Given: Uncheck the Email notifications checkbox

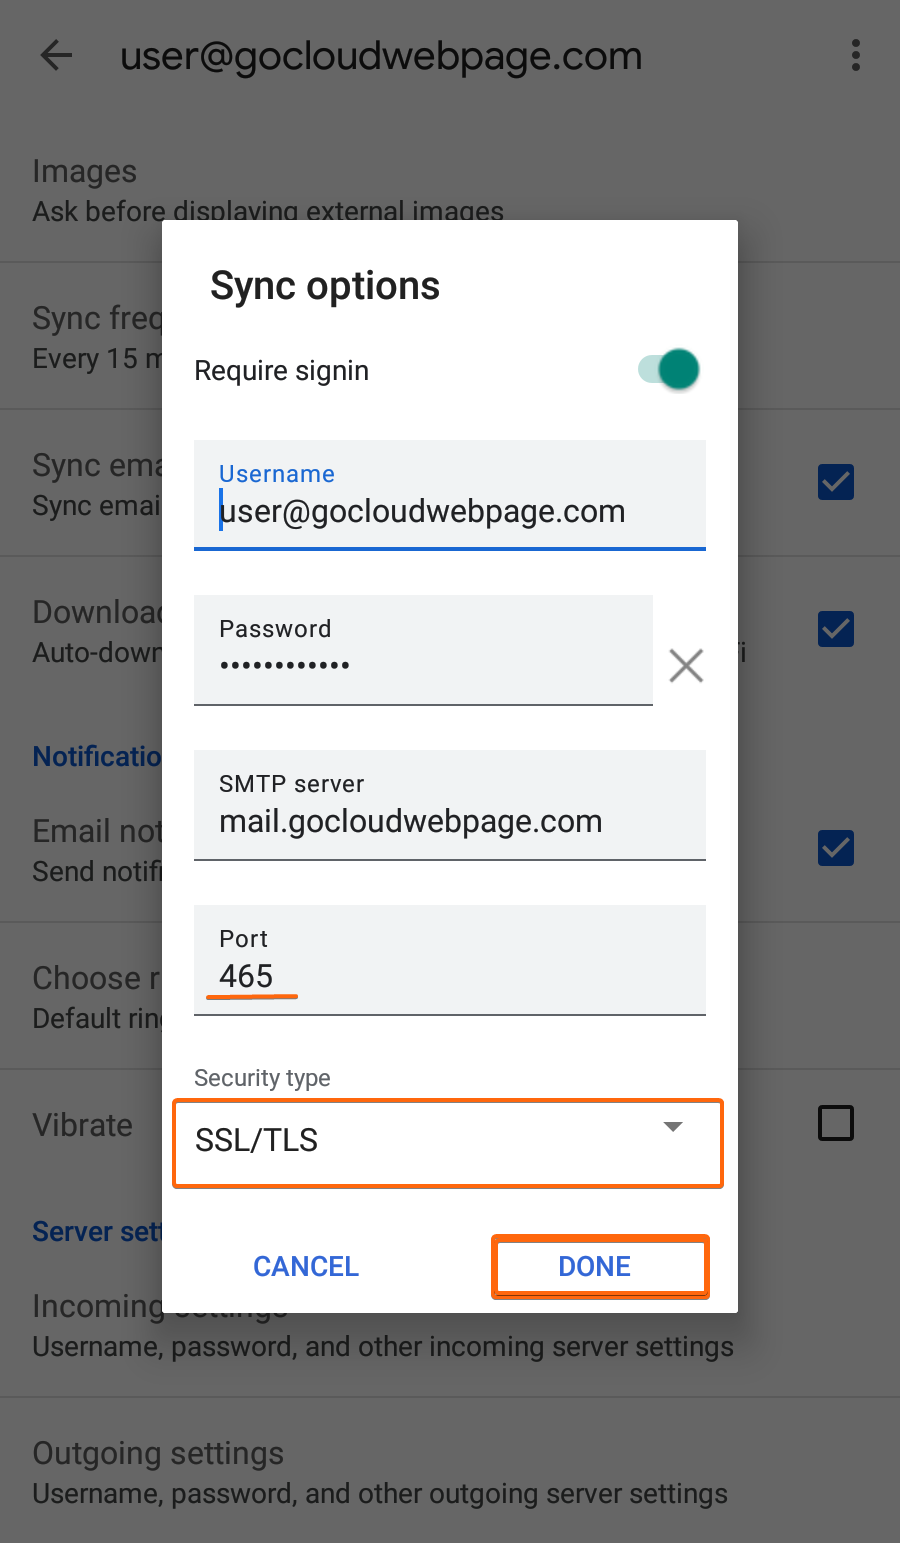Looking at the screenshot, I should (x=836, y=848).
